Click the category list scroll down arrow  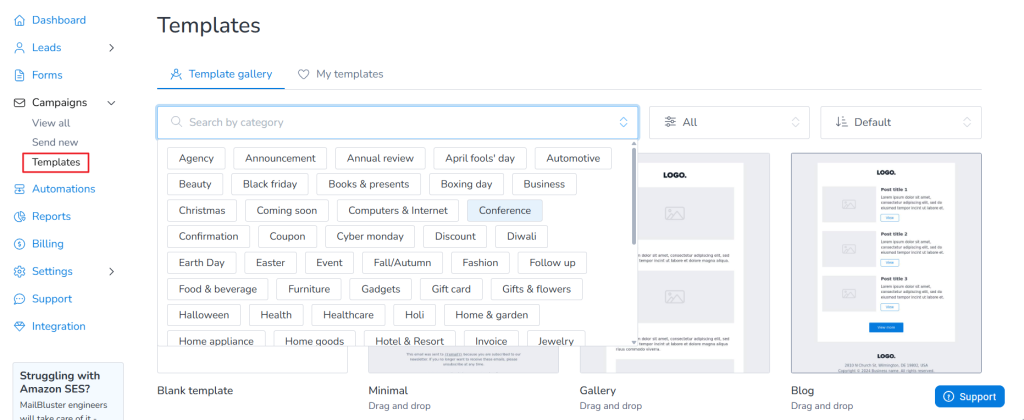[x=633, y=342]
